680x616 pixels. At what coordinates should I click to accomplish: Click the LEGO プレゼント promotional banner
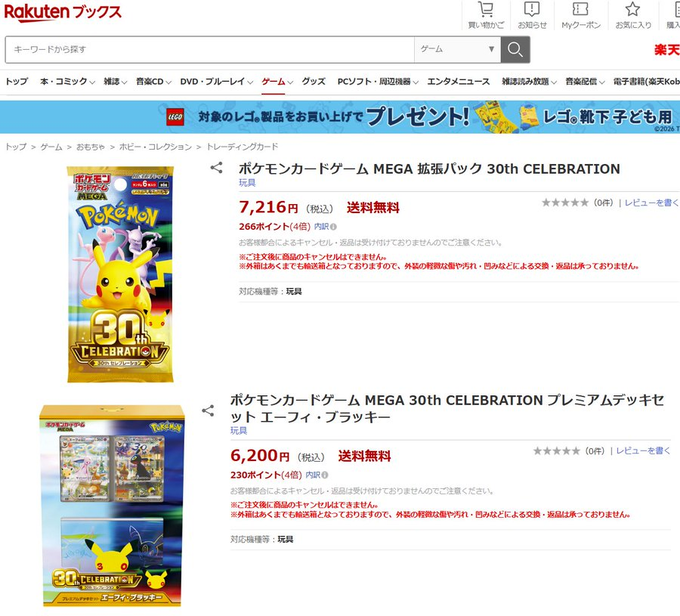(340, 117)
